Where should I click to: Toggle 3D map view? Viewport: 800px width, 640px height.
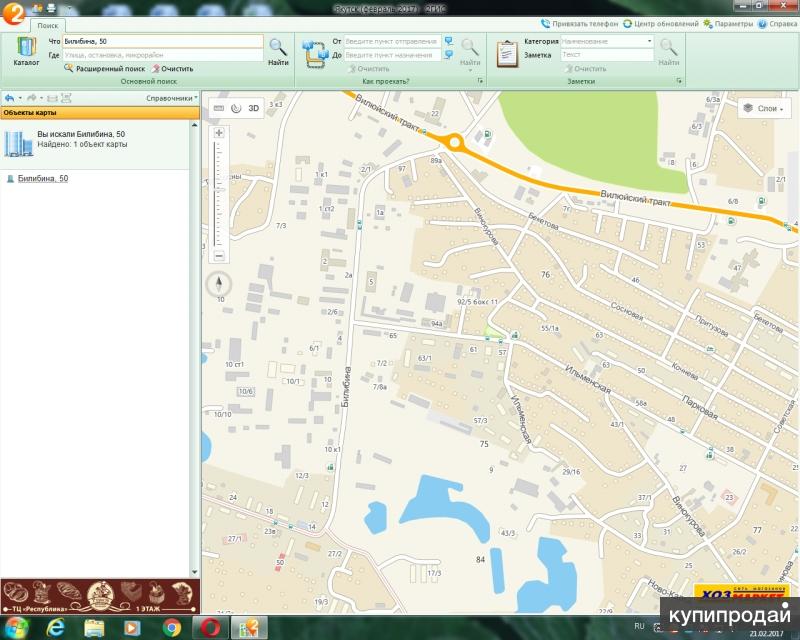[x=254, y=108]
